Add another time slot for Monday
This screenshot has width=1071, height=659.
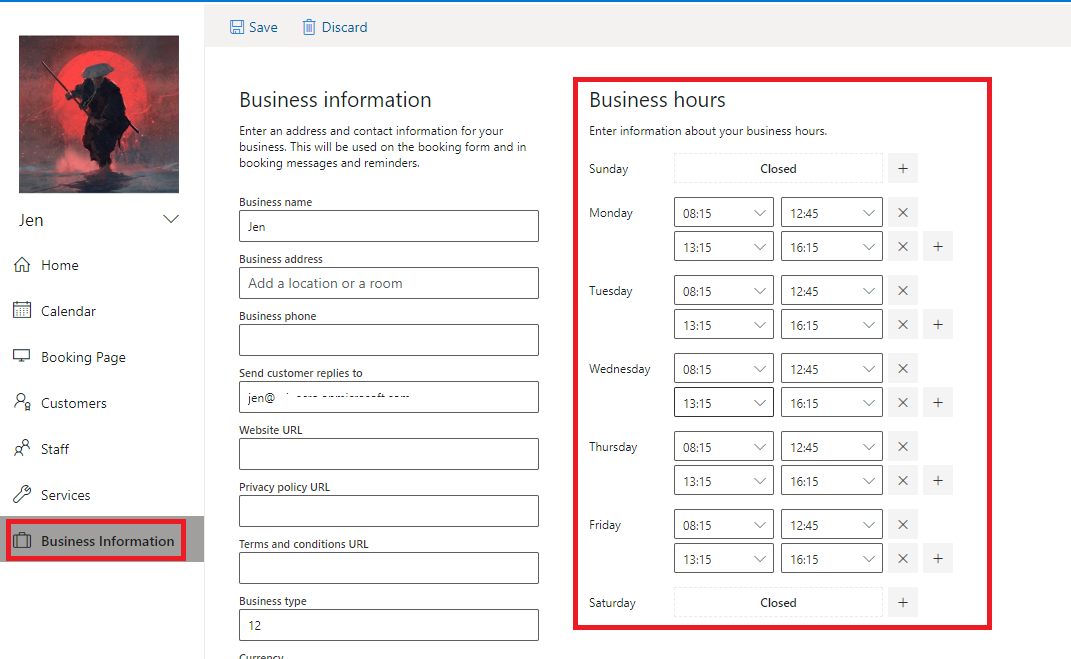(x=938, y=247)
